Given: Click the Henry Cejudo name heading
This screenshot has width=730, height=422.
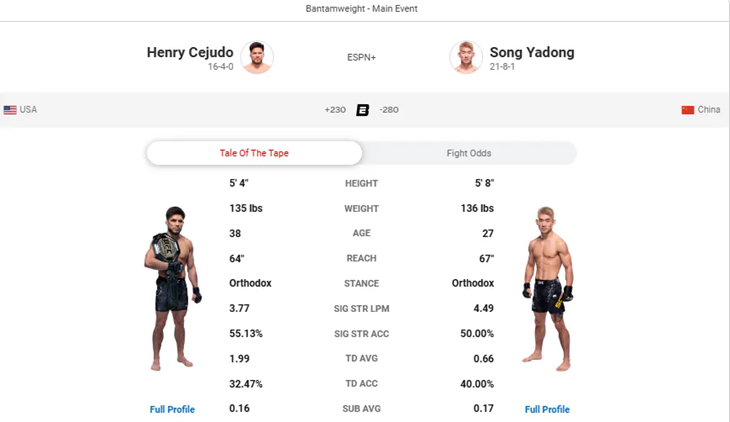Looking at the screenshot, I should point(190,52).
